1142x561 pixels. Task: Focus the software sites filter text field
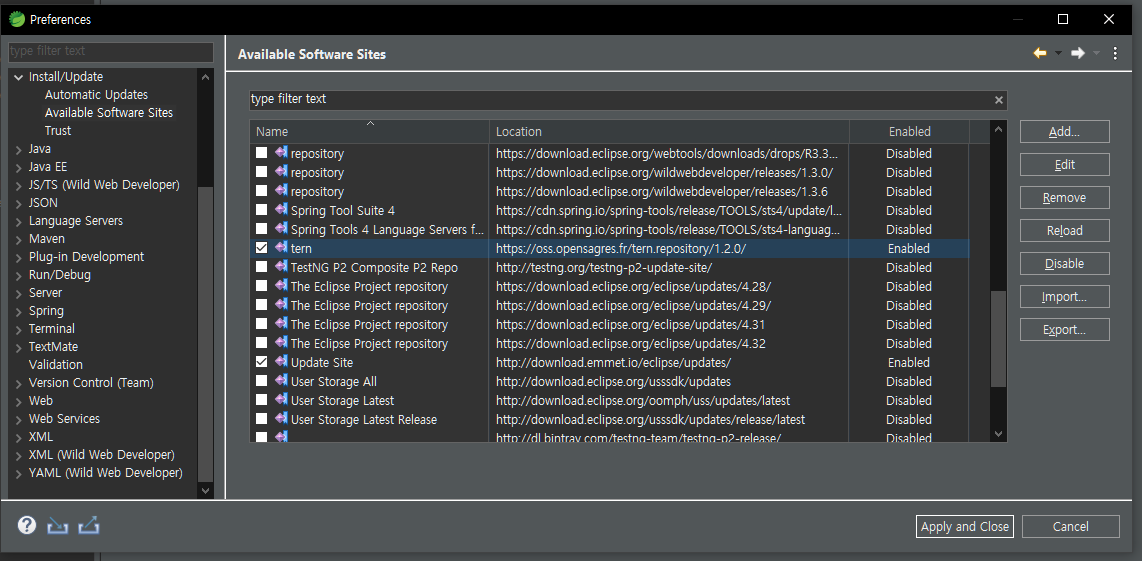pyautogui.click(x=621, y=99)
